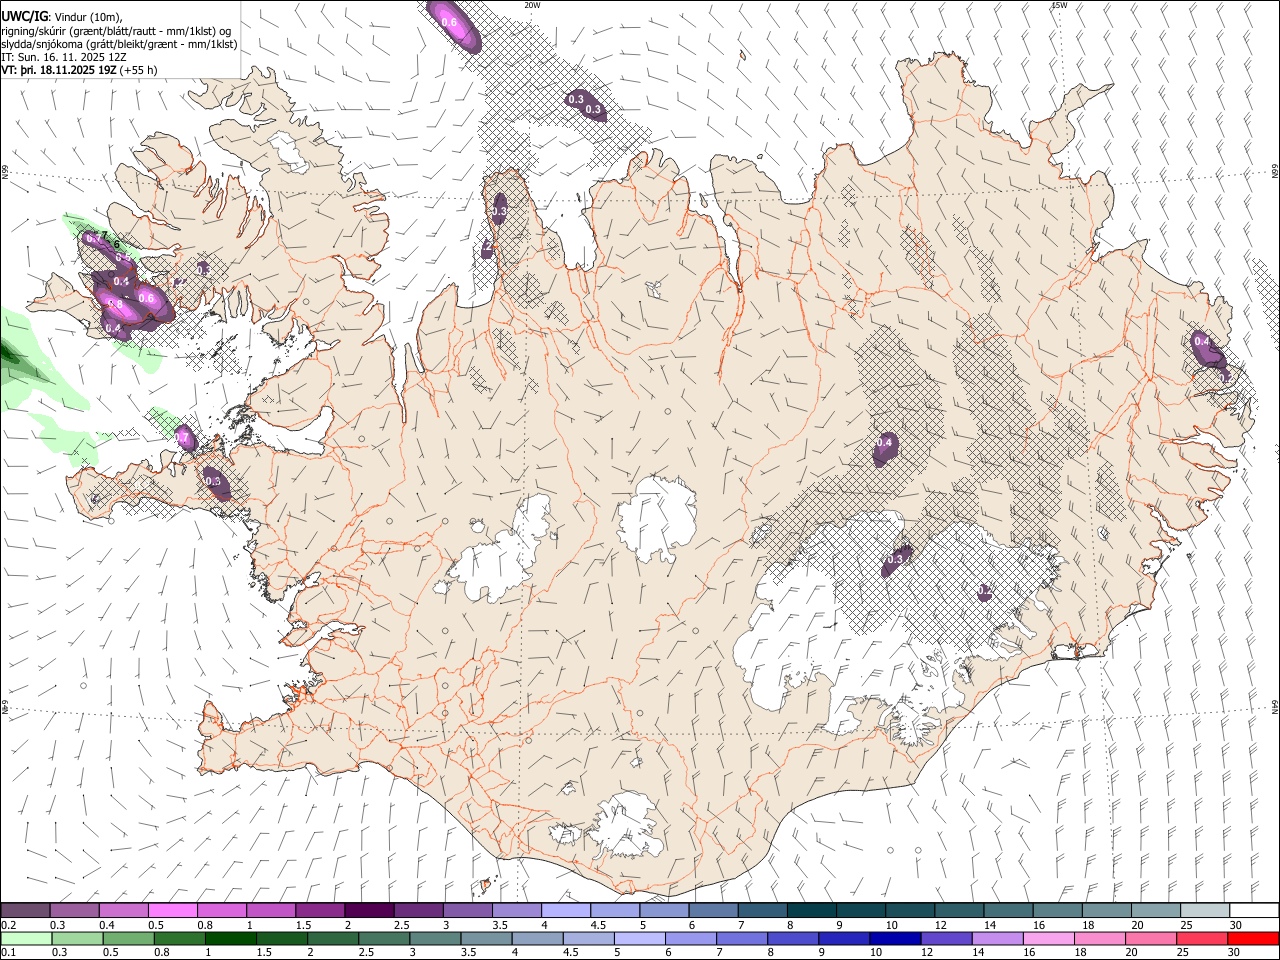The height and width of the screenshot is (960, 1280).
Task: Click the '0.1' label starting the lower scale
Action: pos(8,953)
